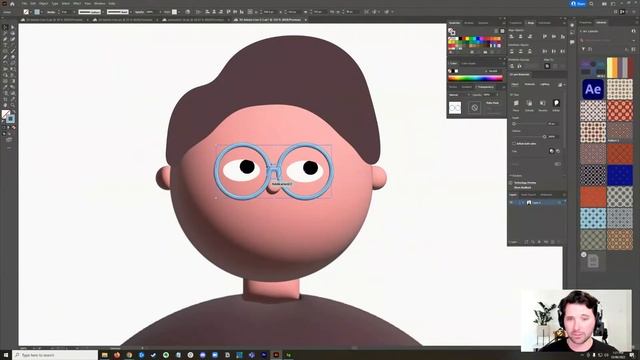
Task: Open the Window menu
Action: (x=100, y=4)
